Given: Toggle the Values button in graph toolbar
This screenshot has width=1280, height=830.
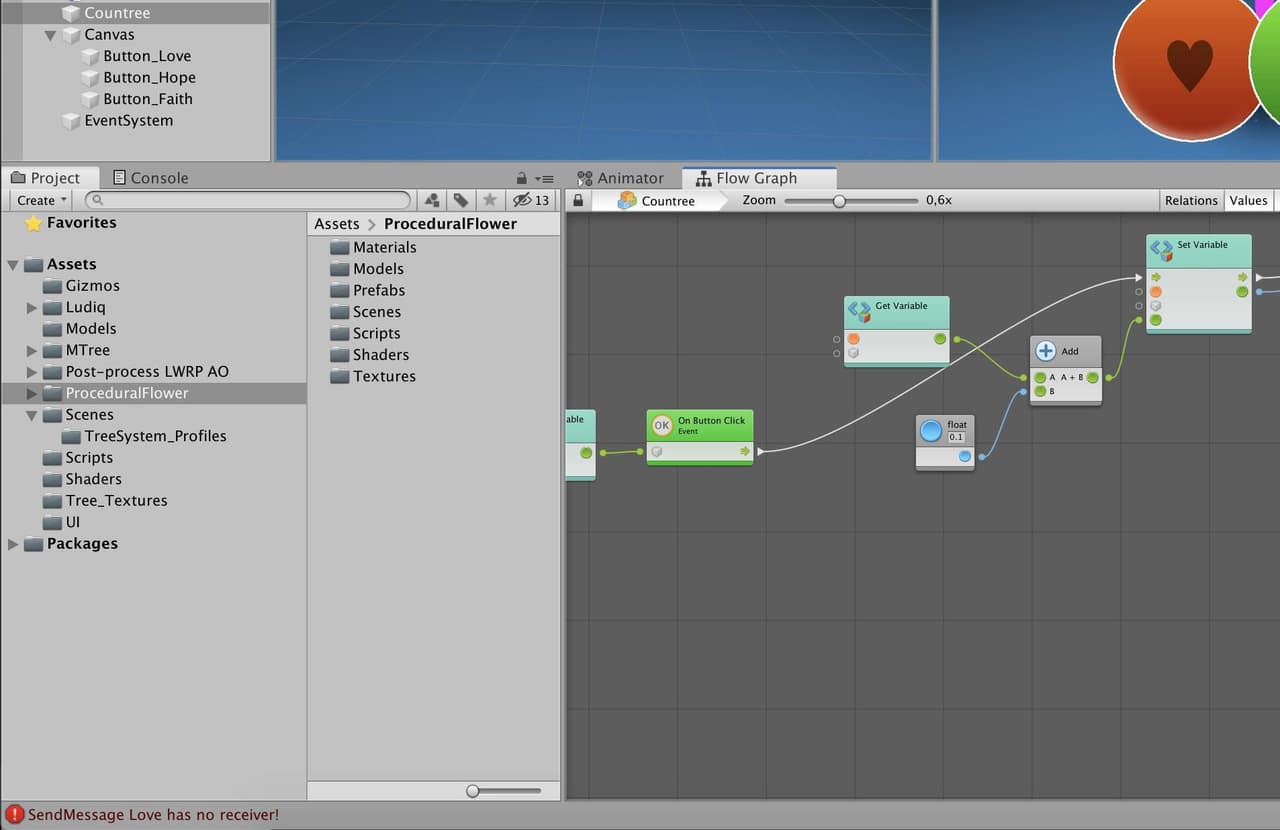Looking at the screenshot, I should (x=1248, y=200).
